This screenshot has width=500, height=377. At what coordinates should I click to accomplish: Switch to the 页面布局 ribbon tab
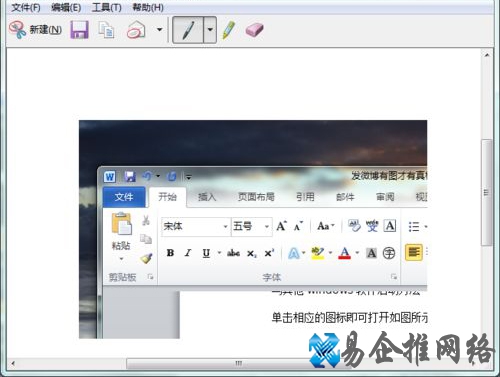coord(256,197)
